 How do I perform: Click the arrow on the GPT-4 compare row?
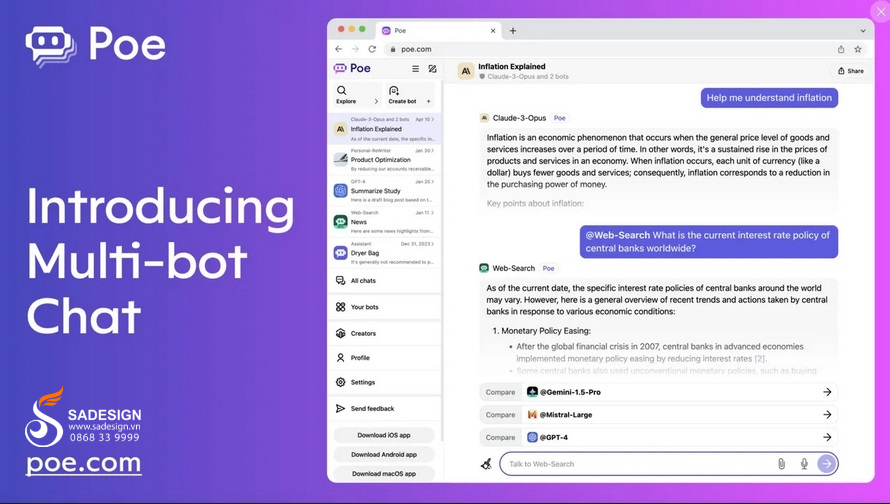(827, 438)
